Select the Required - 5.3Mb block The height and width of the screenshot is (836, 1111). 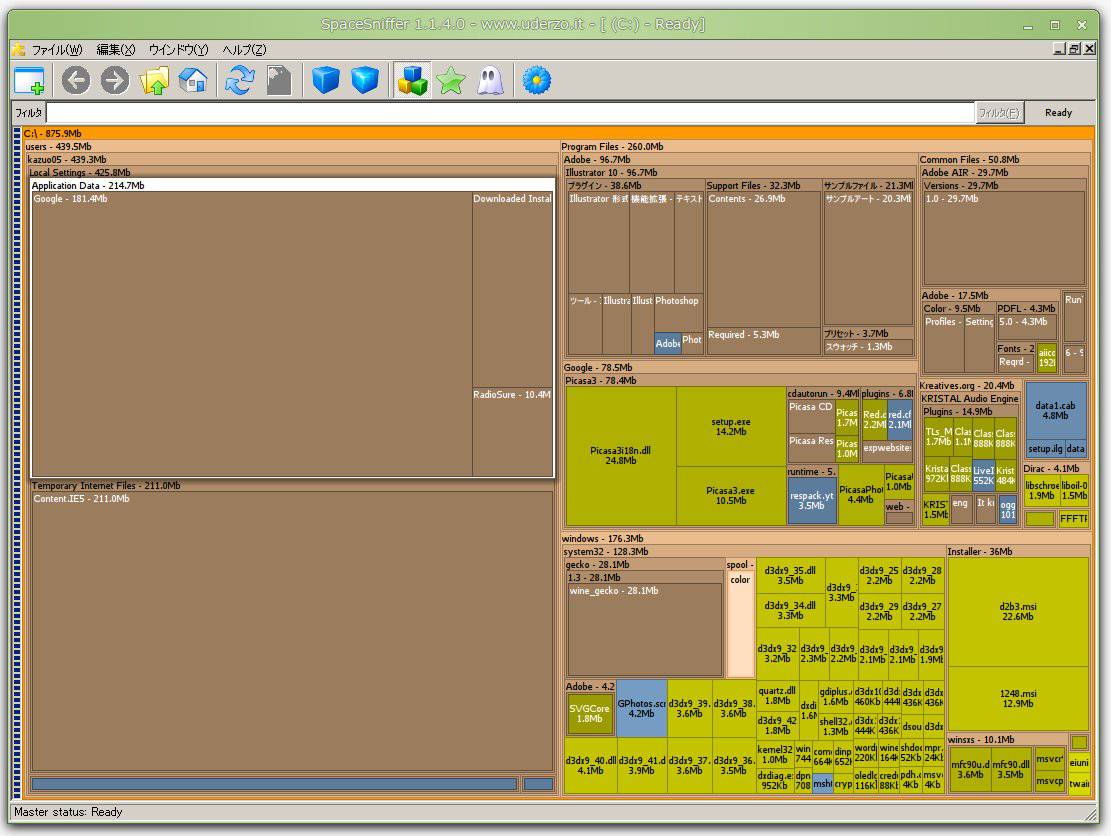click(763, 341)
